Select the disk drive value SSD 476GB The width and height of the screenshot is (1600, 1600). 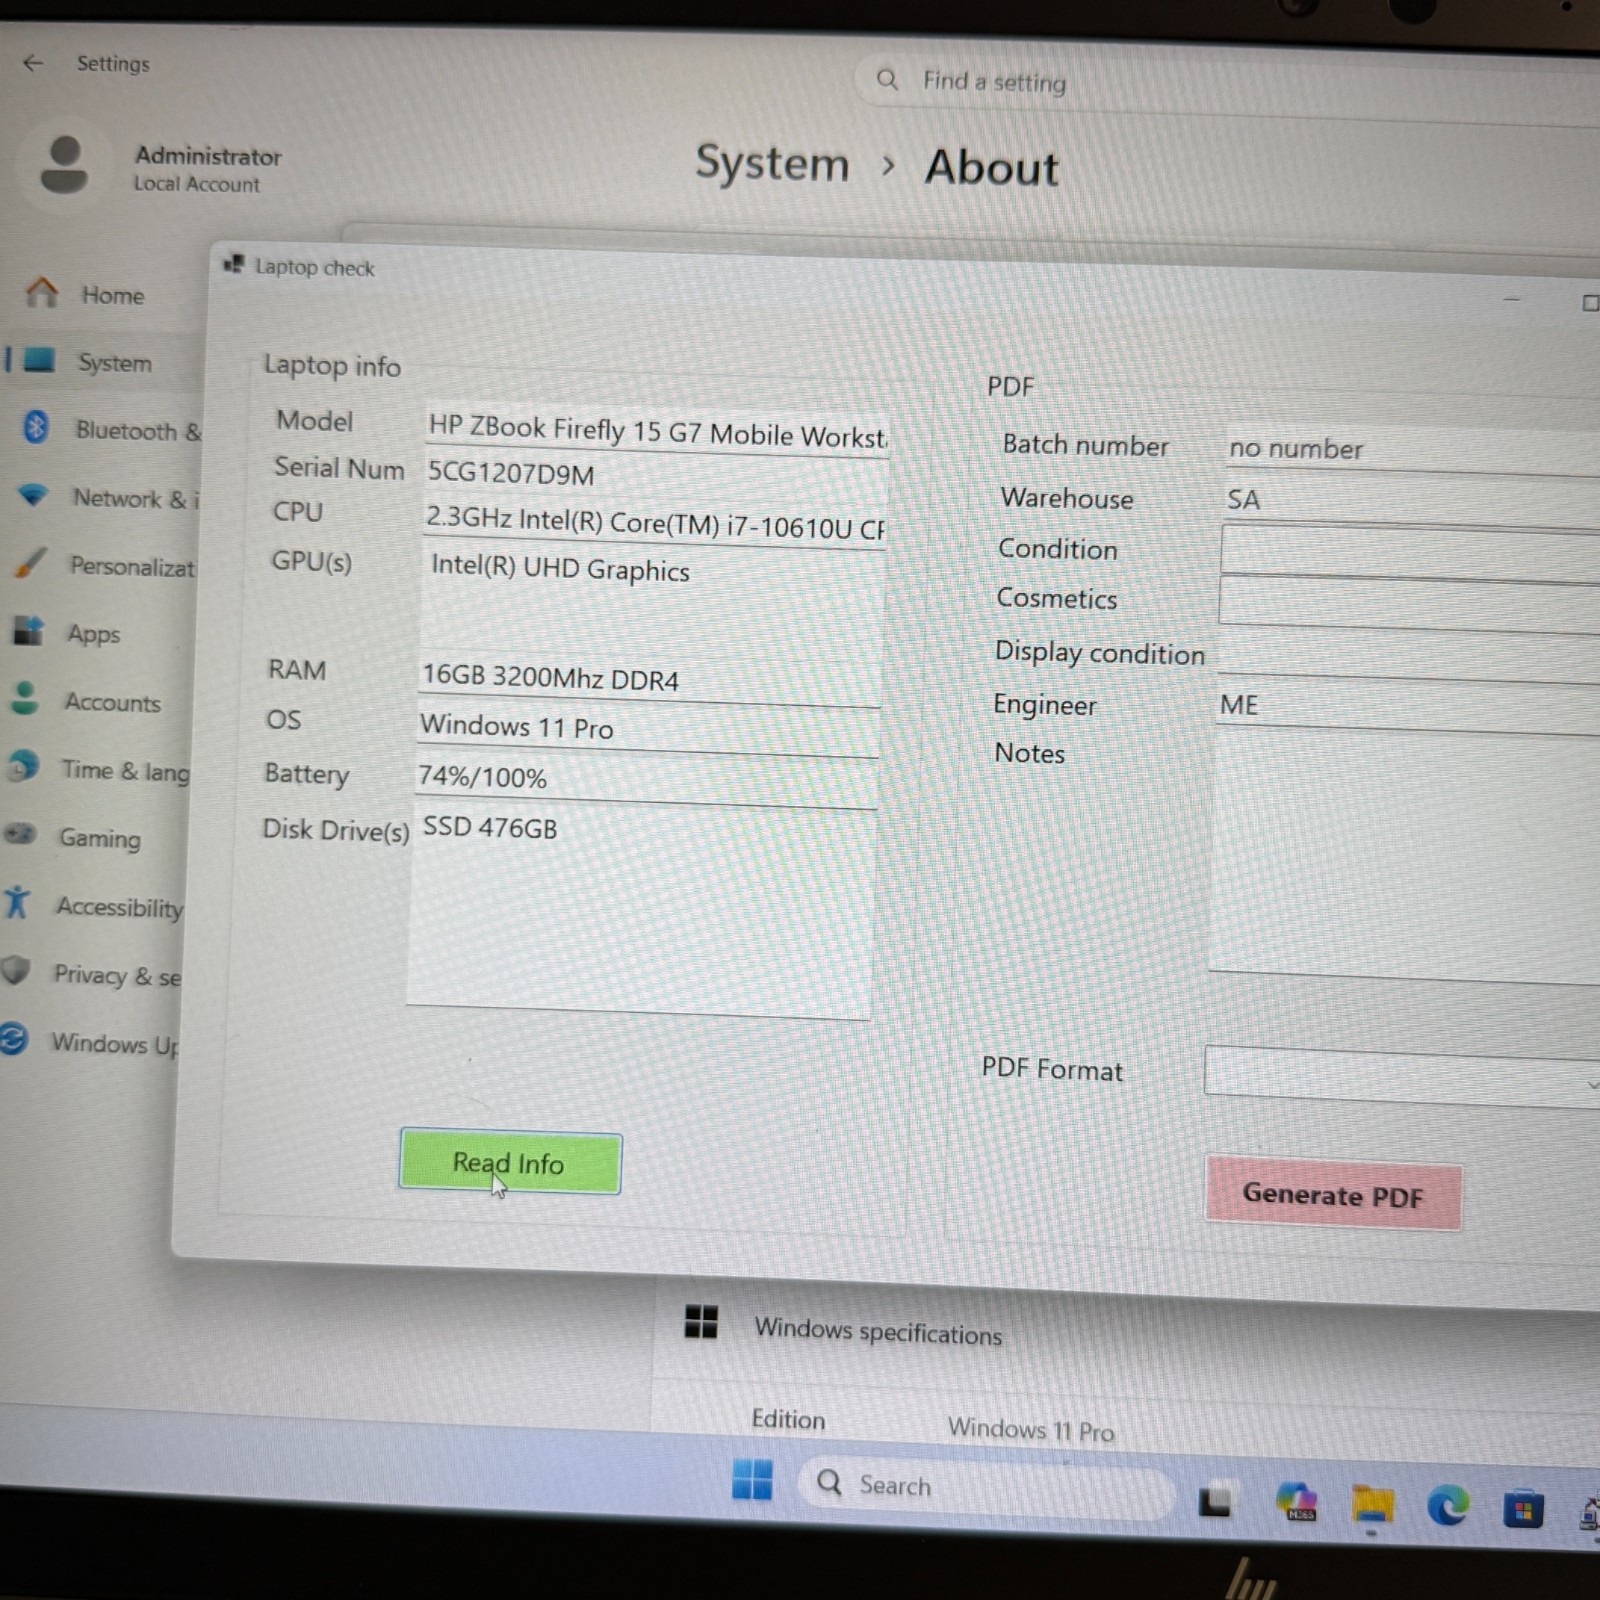(x=490, y=827)
